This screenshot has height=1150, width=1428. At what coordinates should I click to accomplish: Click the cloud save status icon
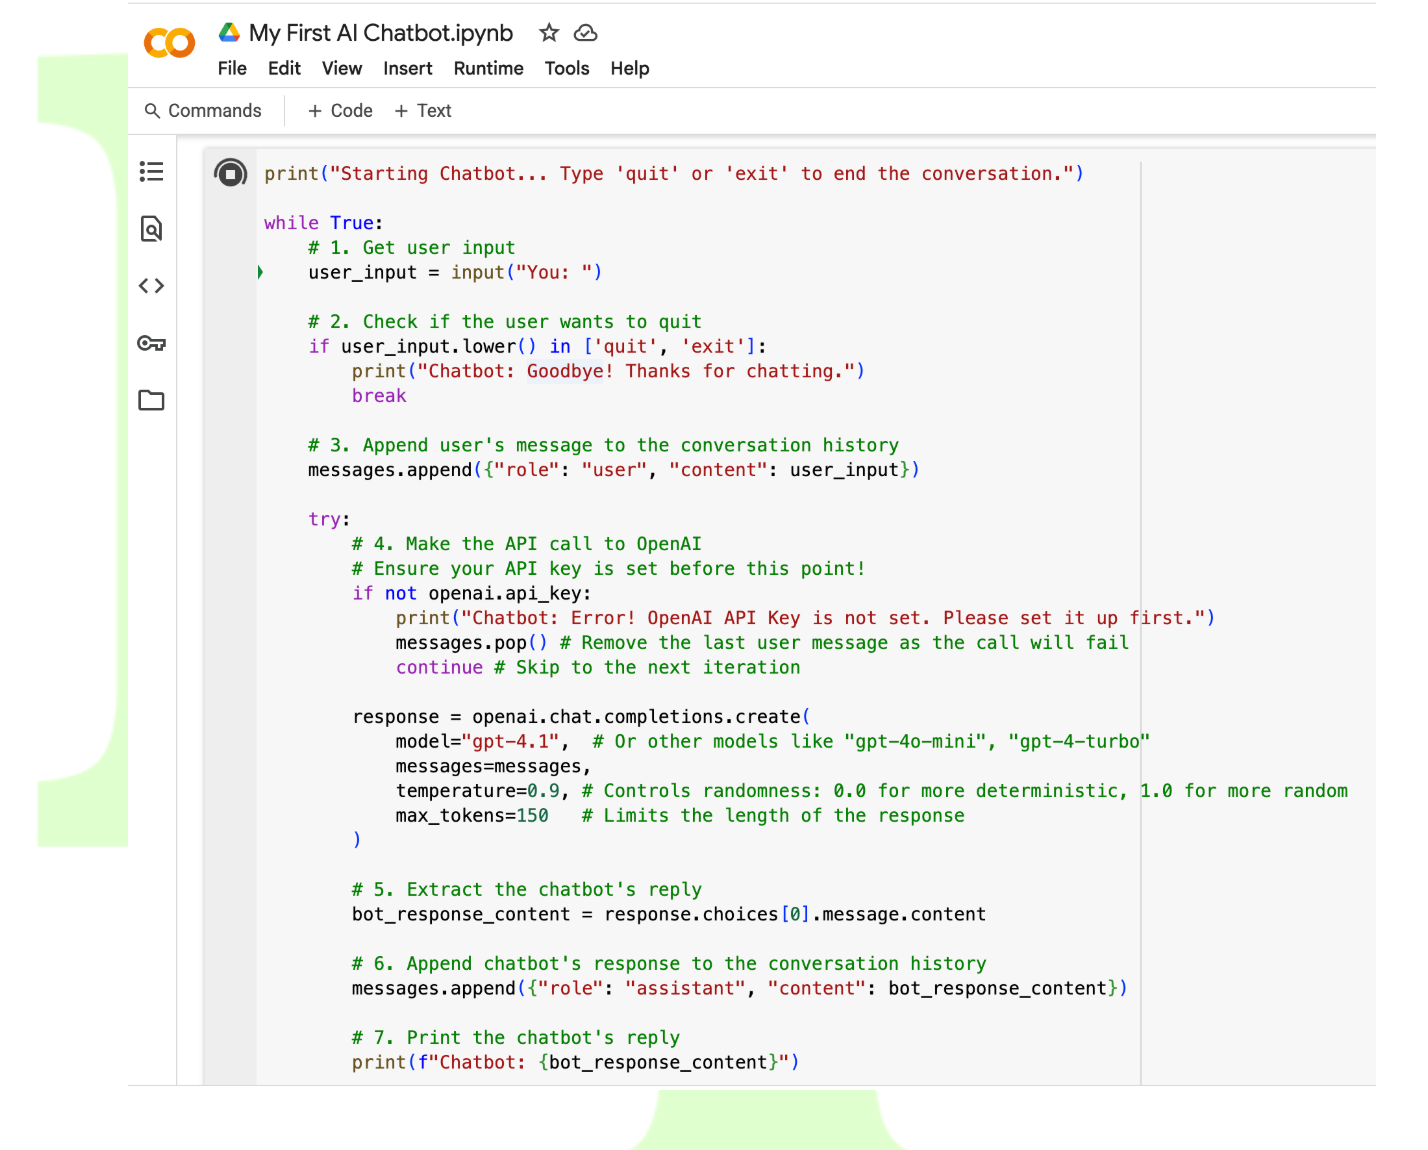[585, 33]
